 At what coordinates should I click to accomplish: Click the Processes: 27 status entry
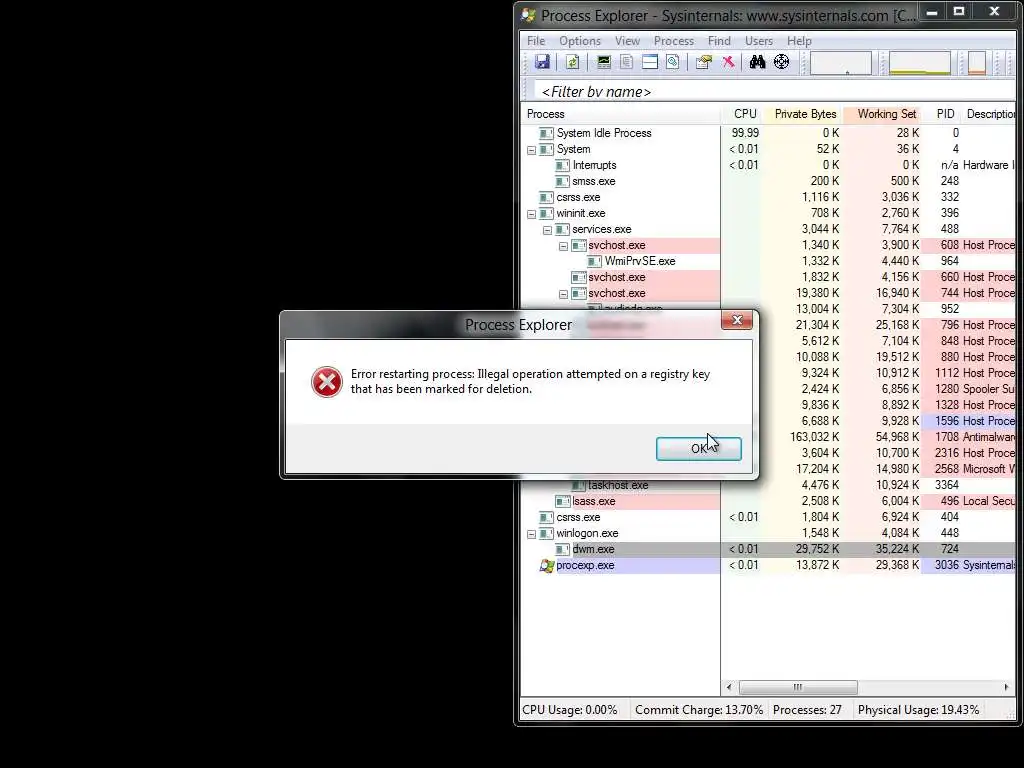[807, 710]
